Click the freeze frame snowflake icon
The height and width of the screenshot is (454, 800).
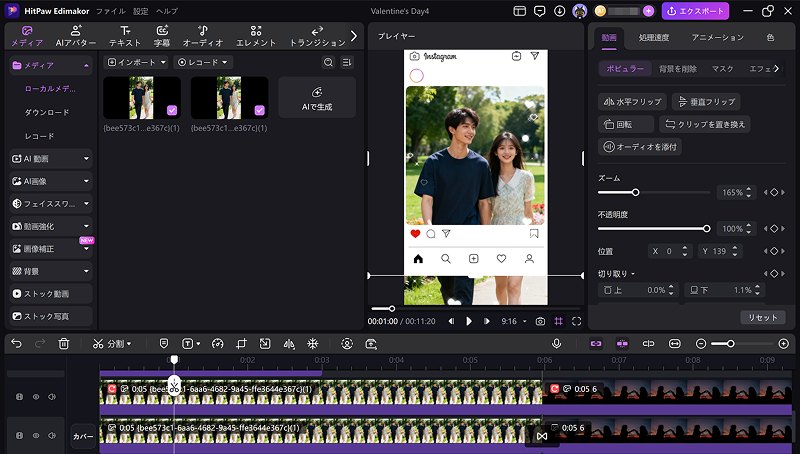pos(312,344)
